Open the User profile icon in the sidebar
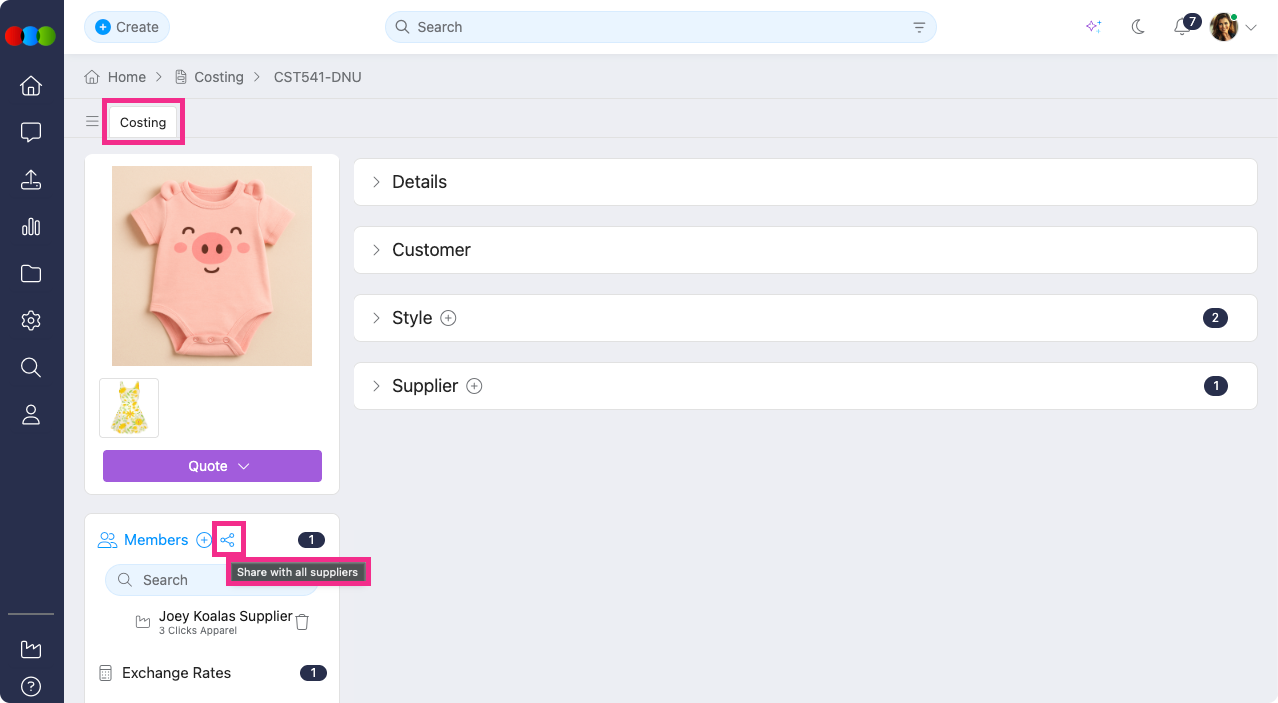This screenshot has width=1278, height=703. point(31,415)
